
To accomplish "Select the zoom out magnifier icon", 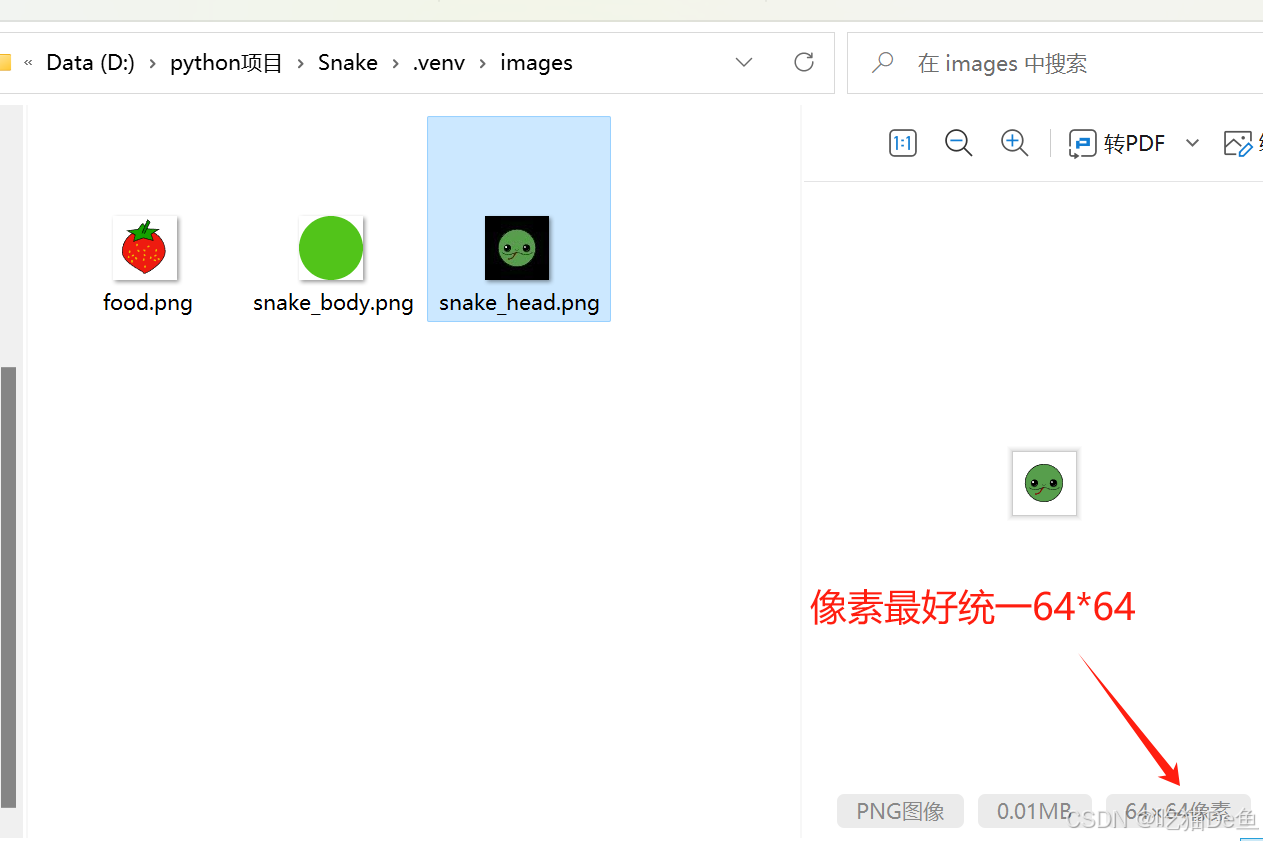I will pyautogui.click(x=958, y=143).
